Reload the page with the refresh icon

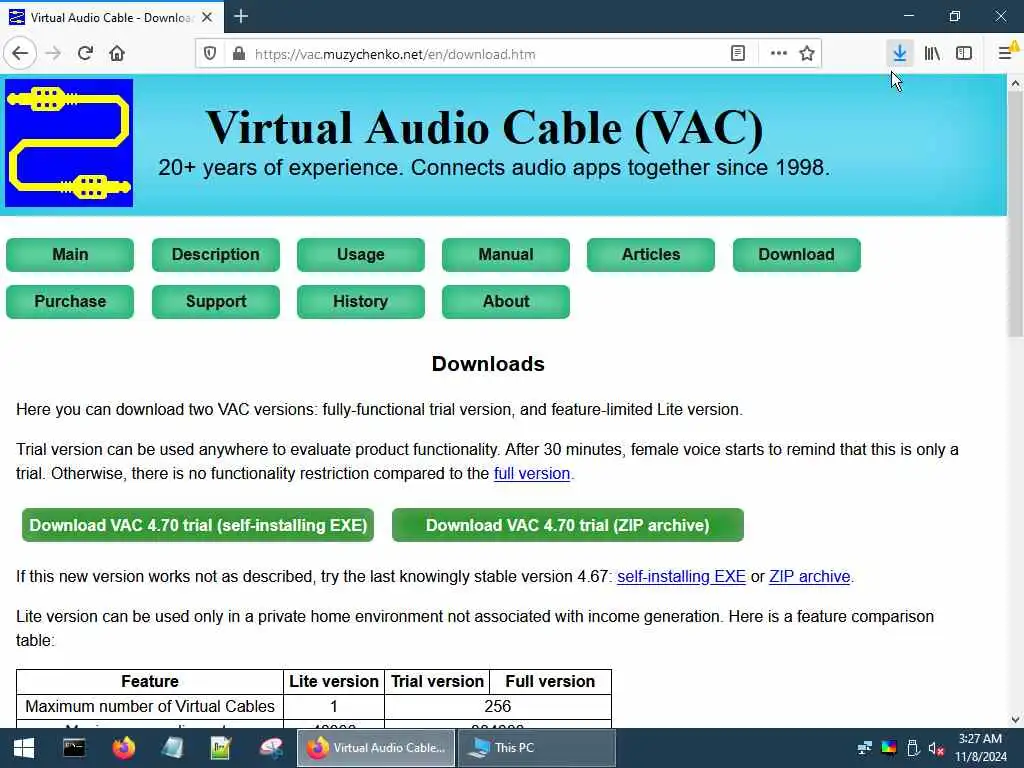click(x=85, y=54)
